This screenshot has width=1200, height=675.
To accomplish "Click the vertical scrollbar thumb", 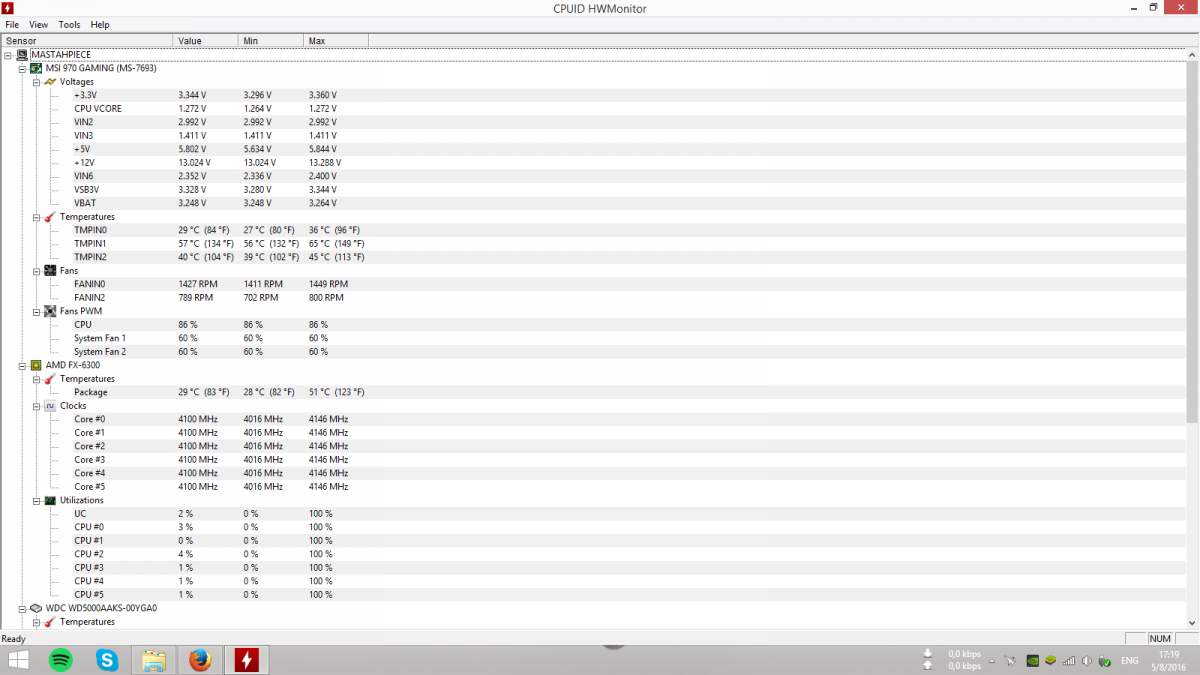I will coord(1192,240).
